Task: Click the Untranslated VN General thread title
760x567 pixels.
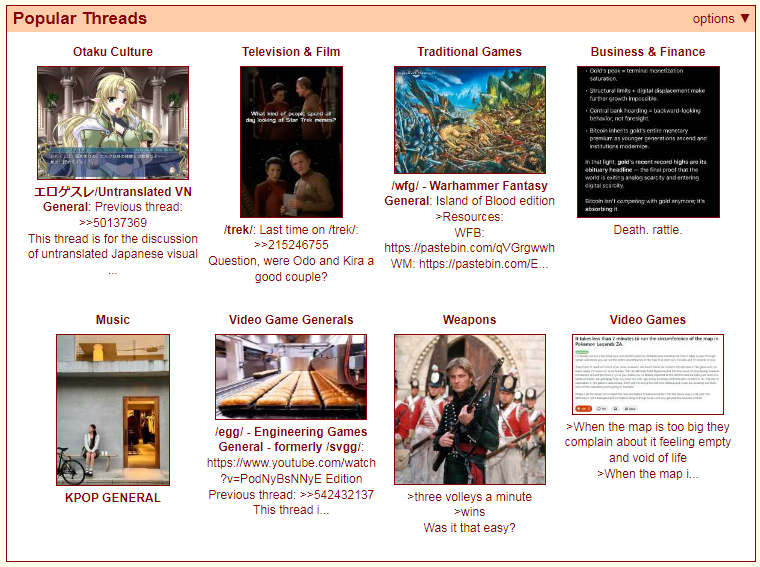Action: point(113,199)
